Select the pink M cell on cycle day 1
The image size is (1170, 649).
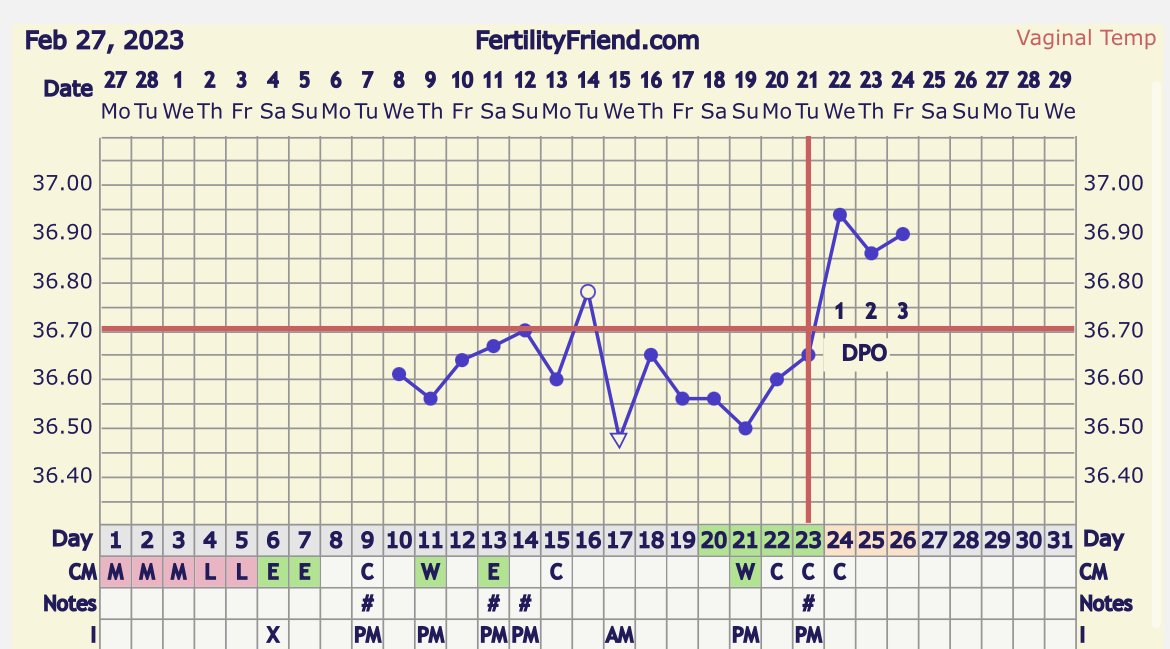coord(115,572)
